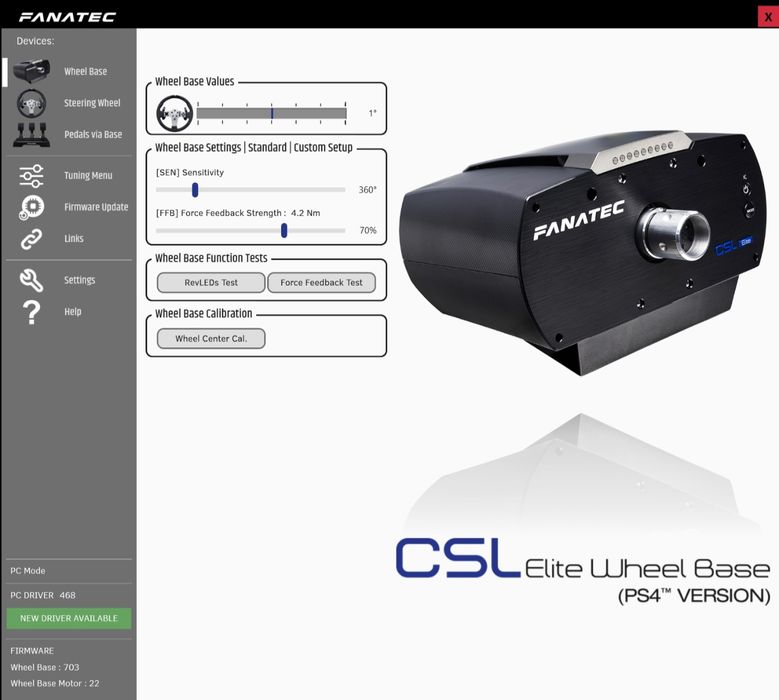Open the Links menu entry
This screenshot has height=700, width=779.
click(74, 238)
